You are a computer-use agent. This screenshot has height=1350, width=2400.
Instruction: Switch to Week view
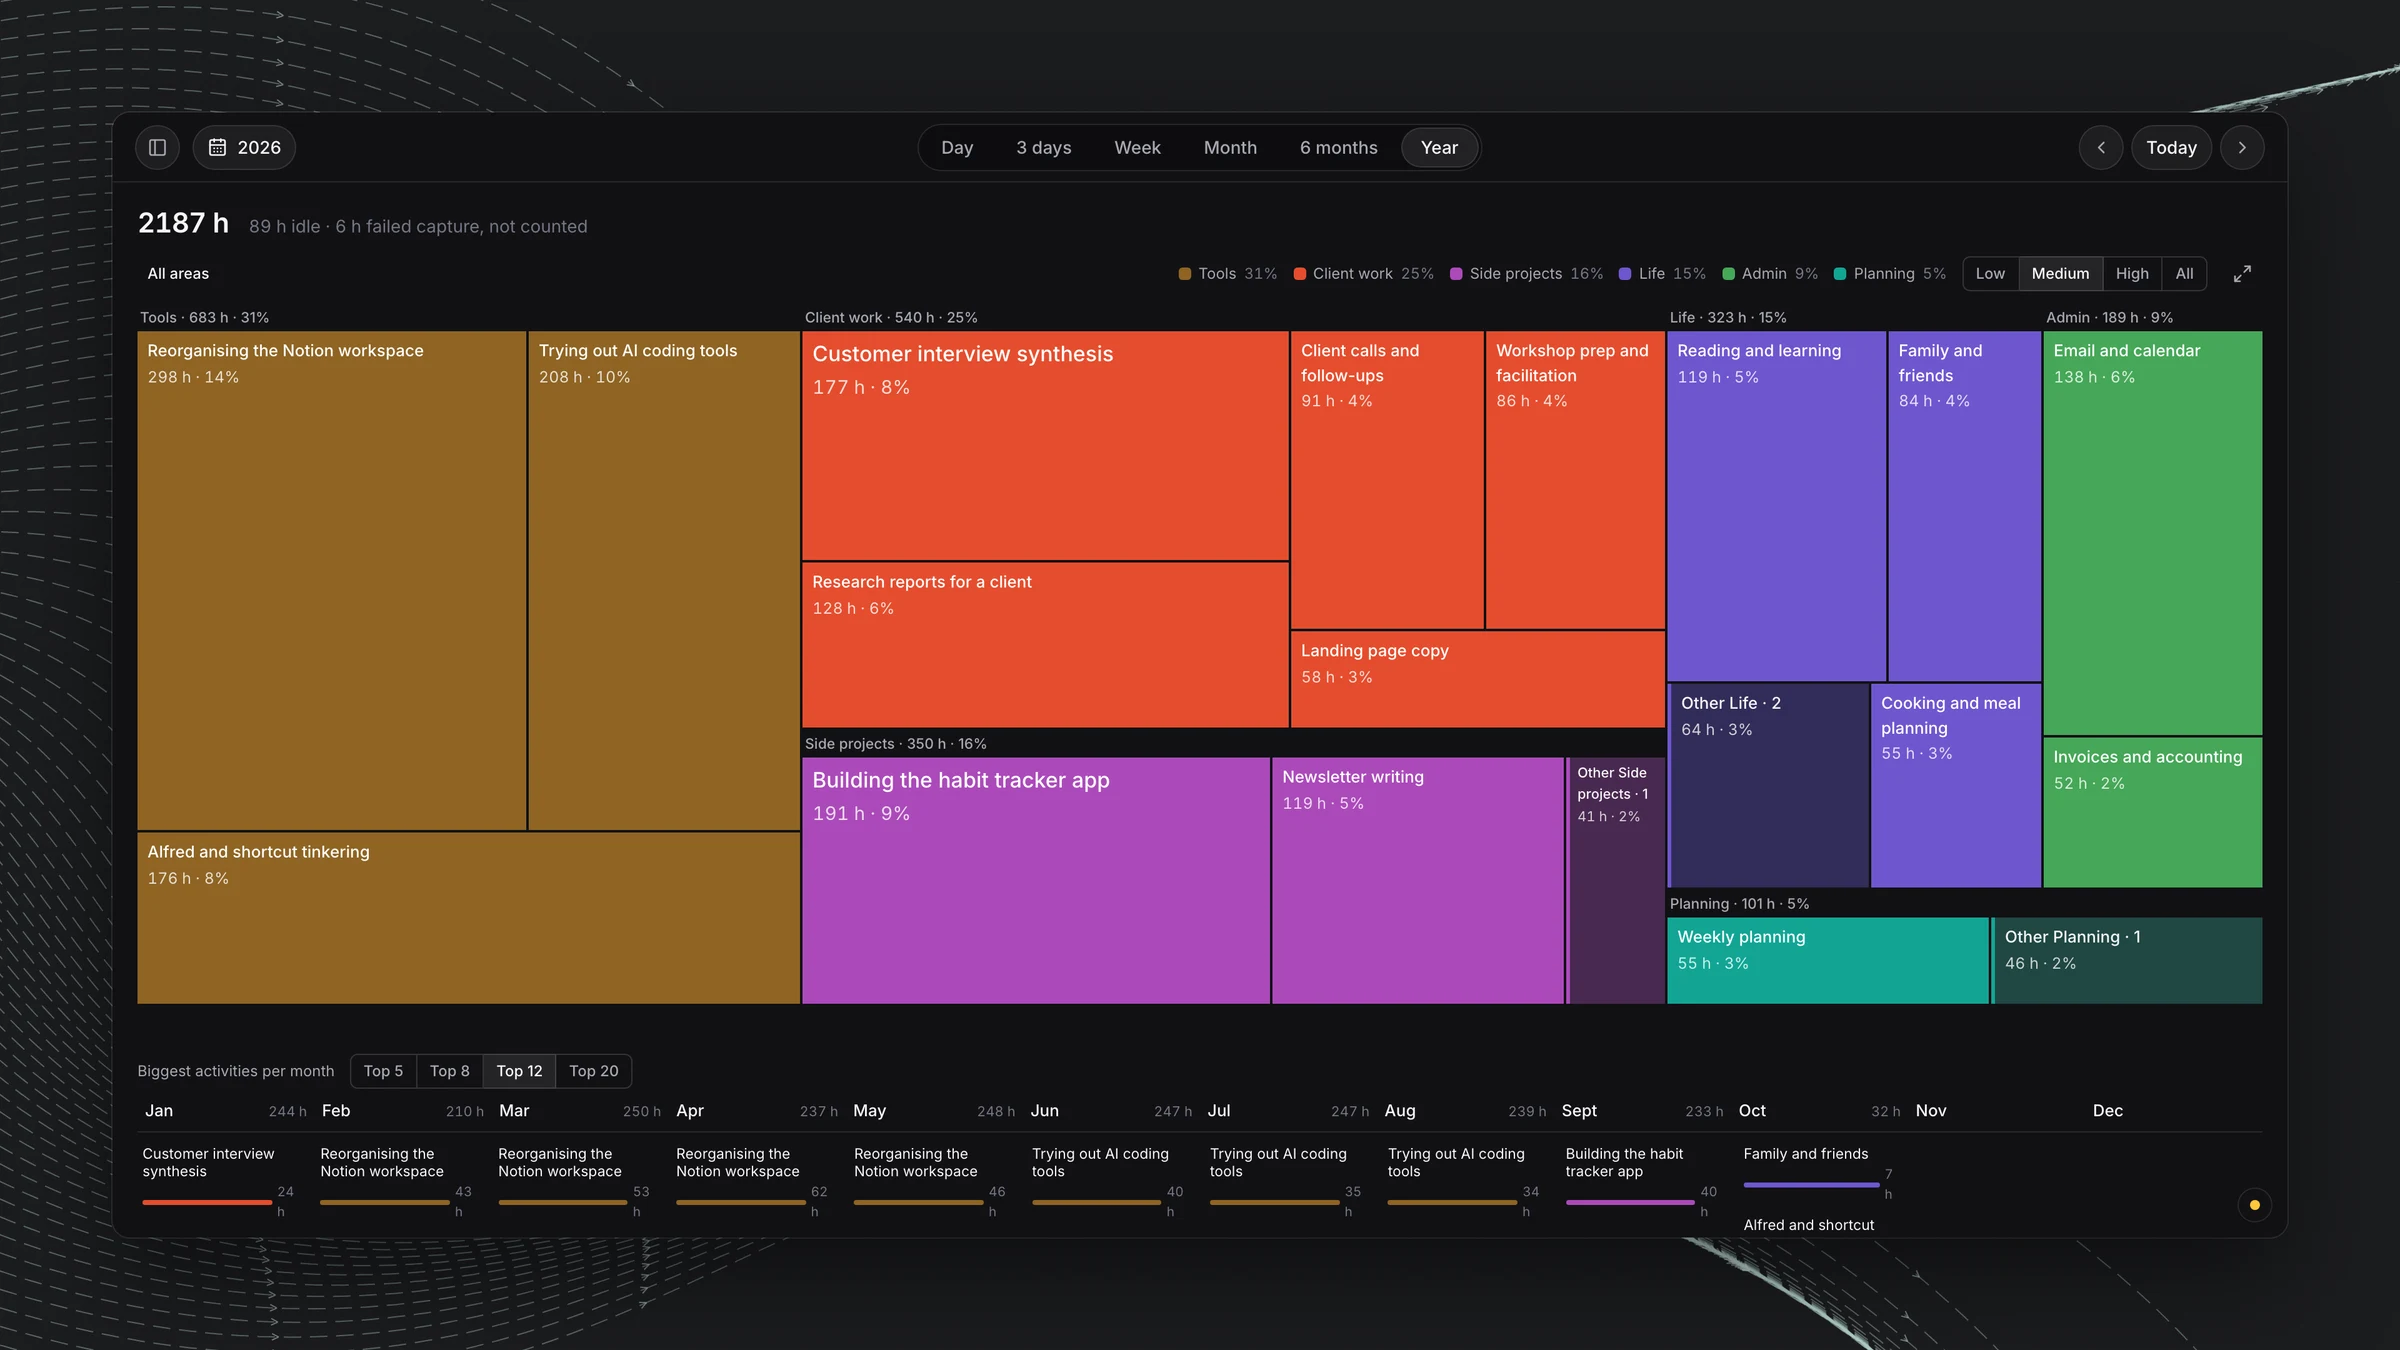(1137, 147)
